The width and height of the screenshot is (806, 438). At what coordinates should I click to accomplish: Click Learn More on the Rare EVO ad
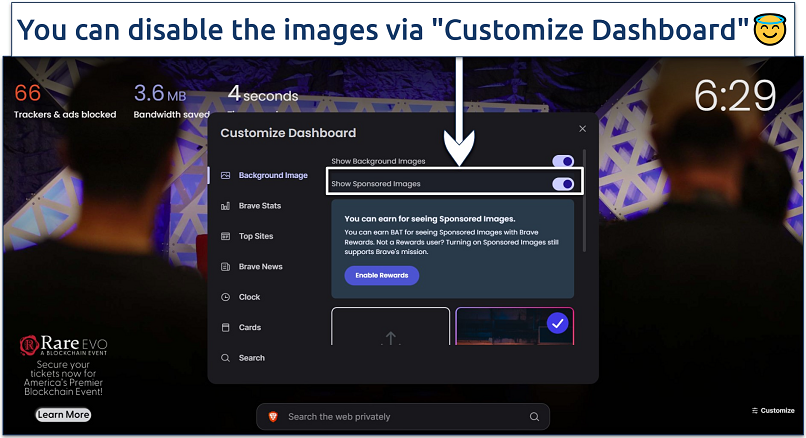63,414
